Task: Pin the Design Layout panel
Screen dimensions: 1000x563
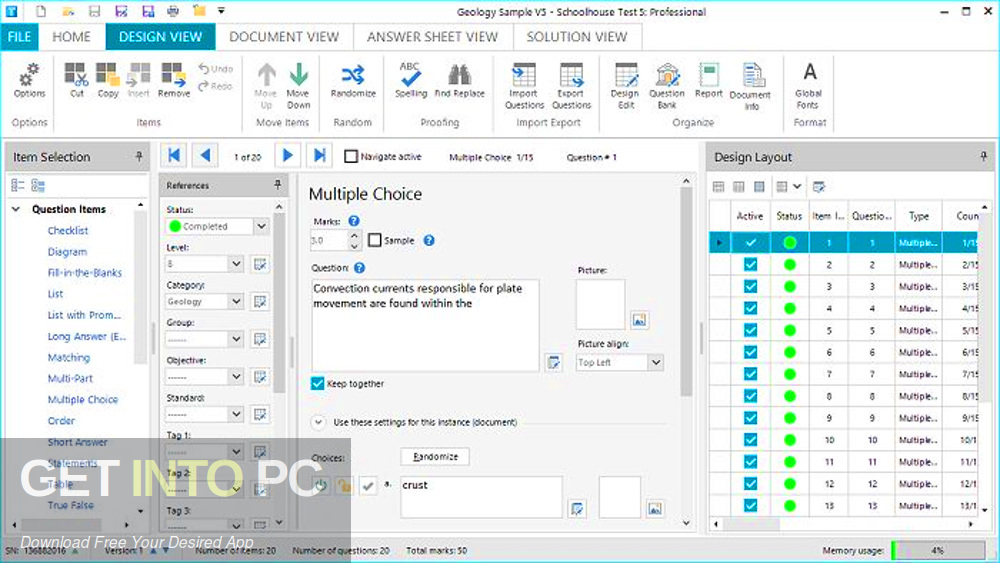Action: tap(983, 157)
